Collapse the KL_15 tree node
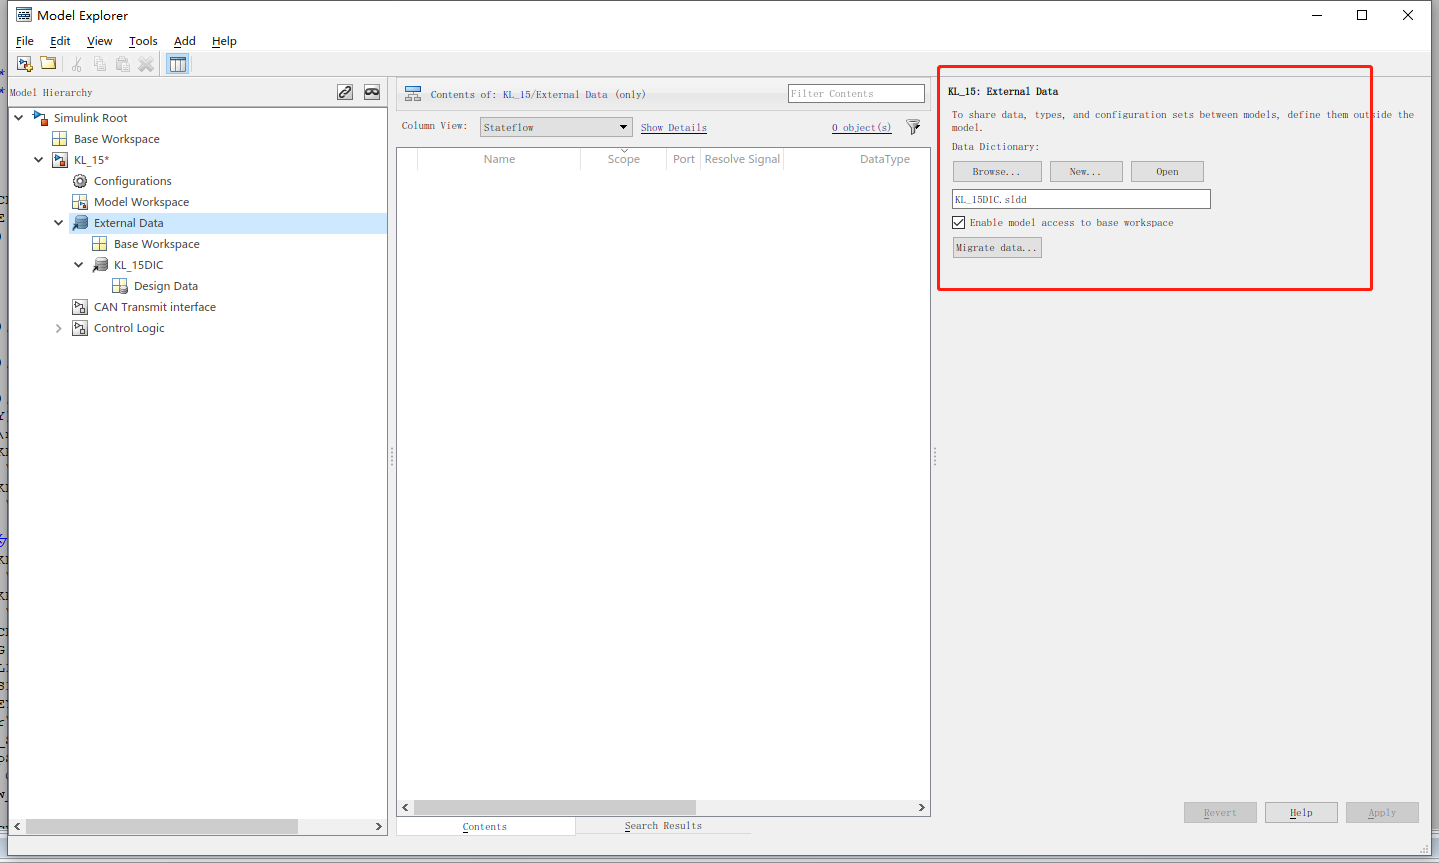1439x863 pixels. click(x=39, y=160)
